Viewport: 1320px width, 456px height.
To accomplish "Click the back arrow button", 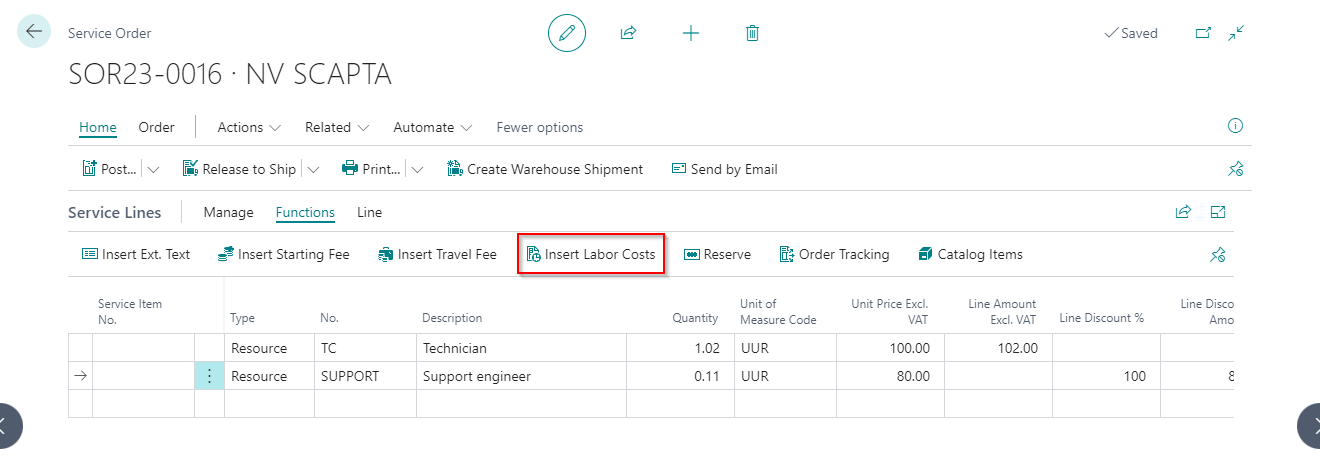I will tap(34, 32).
